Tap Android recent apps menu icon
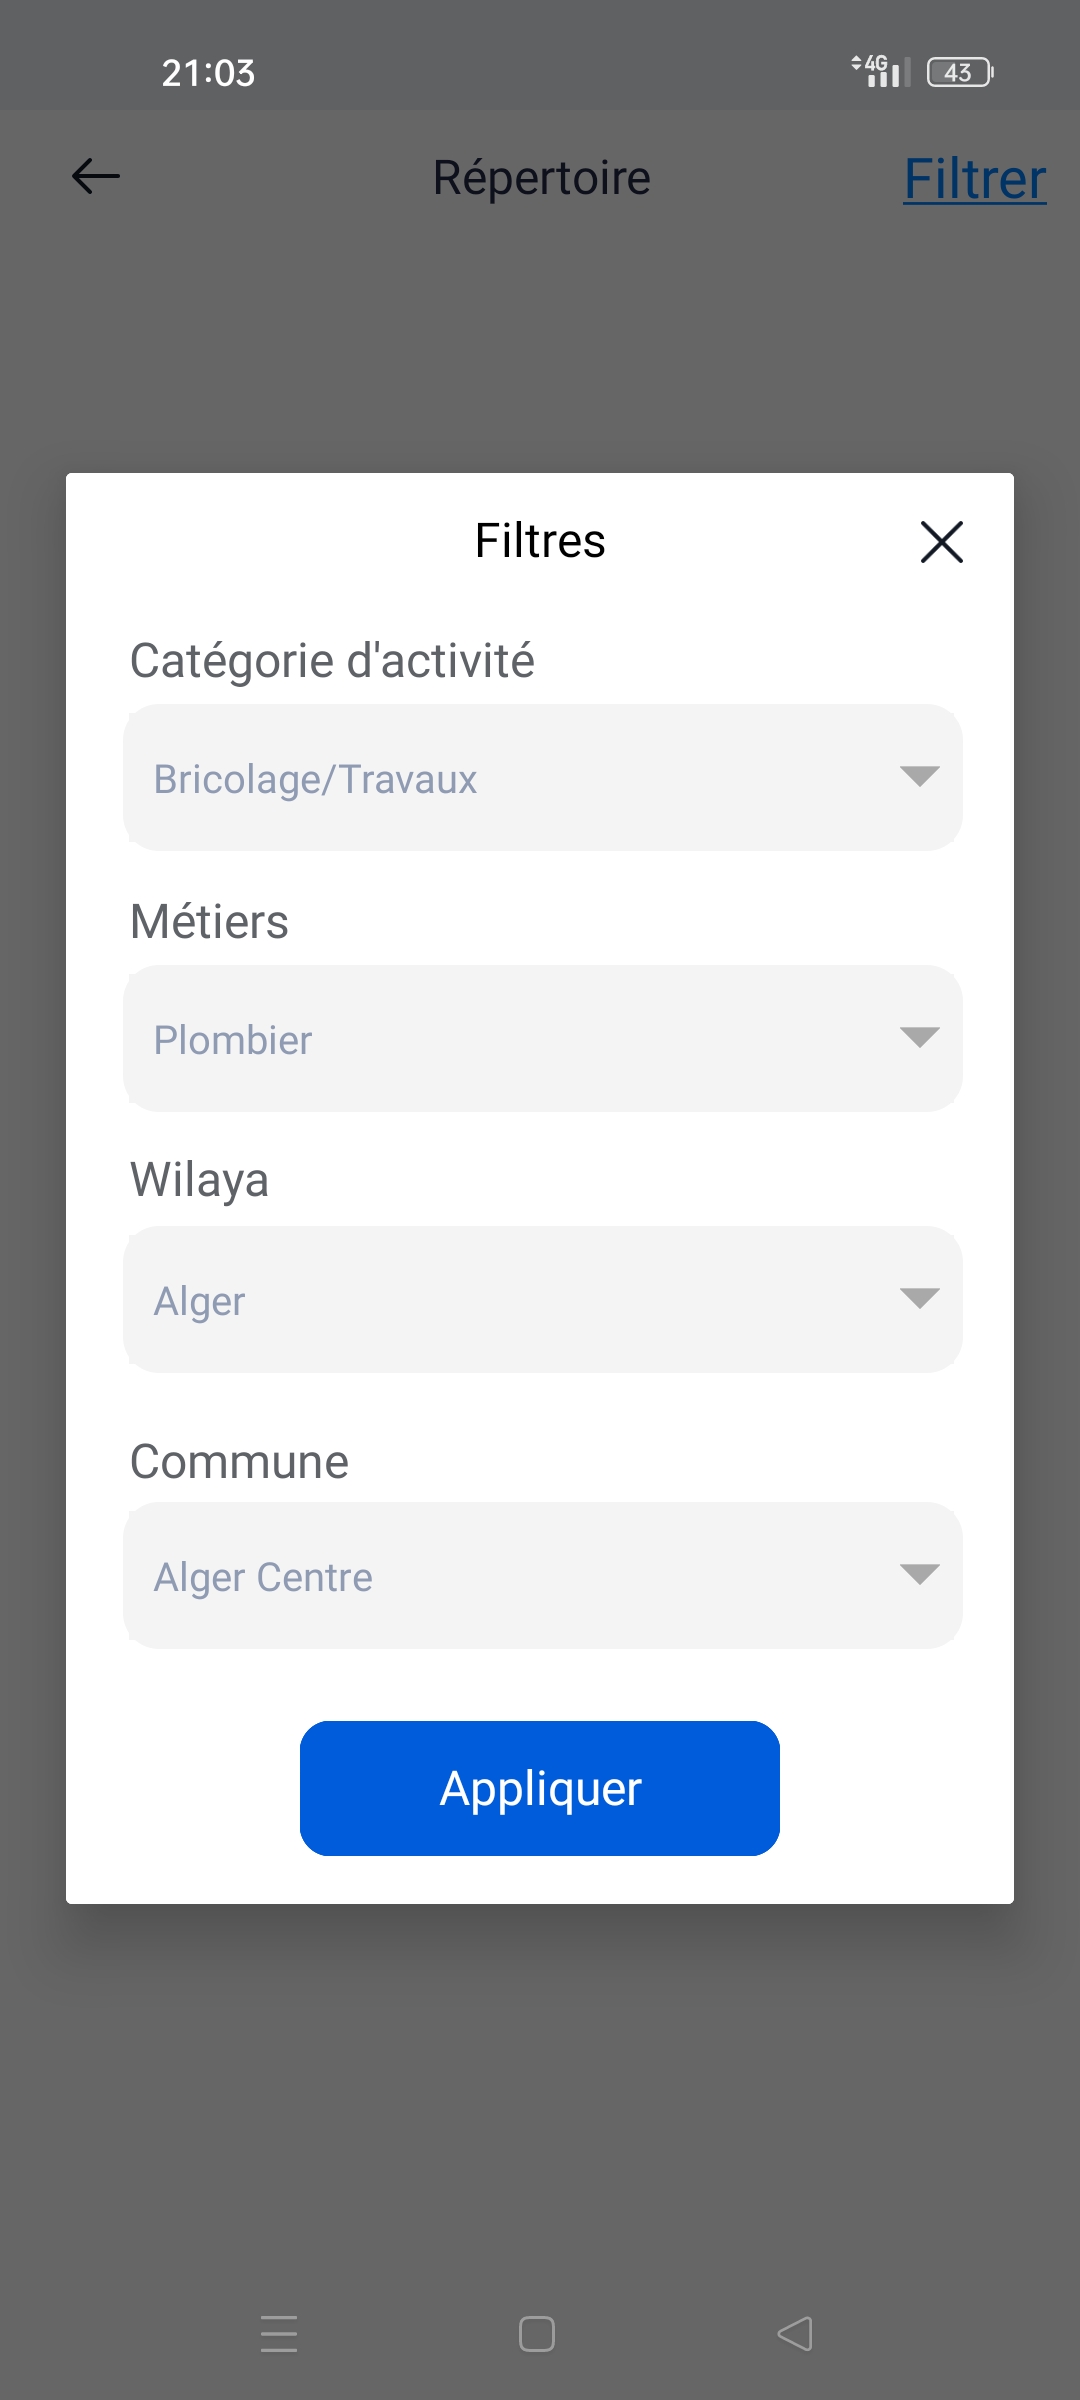This screenshot has height=2400, width=1080. (x=279, y=2334)
